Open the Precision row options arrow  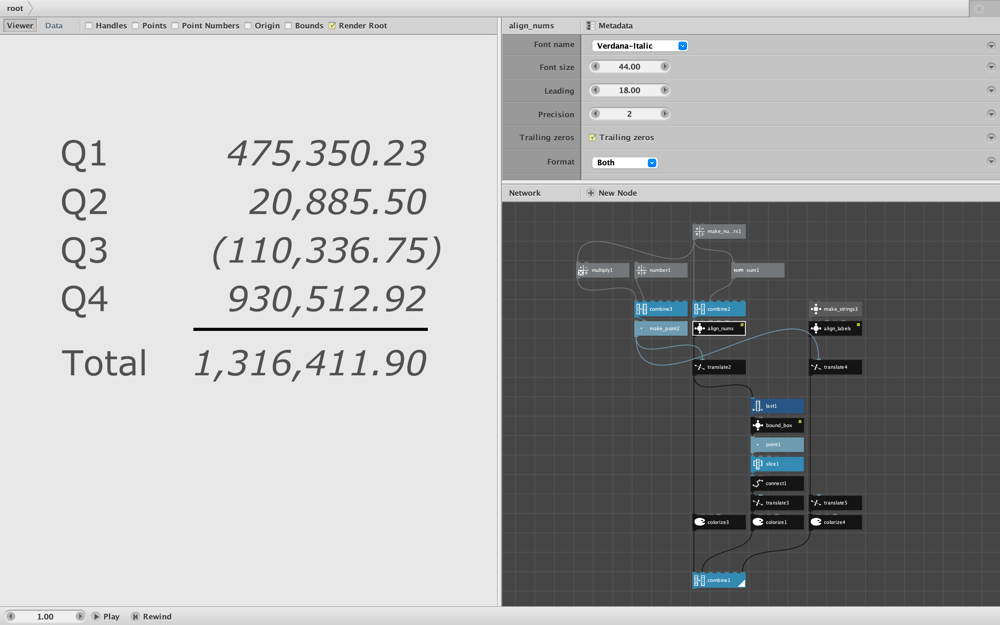tap(990, 114)
